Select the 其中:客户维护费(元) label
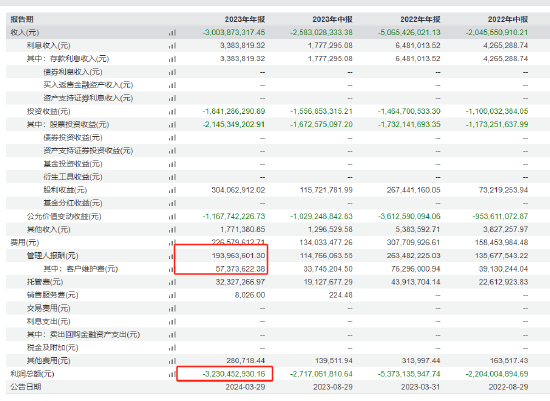Viewport: 550px width, 401px height. [81, 269]
